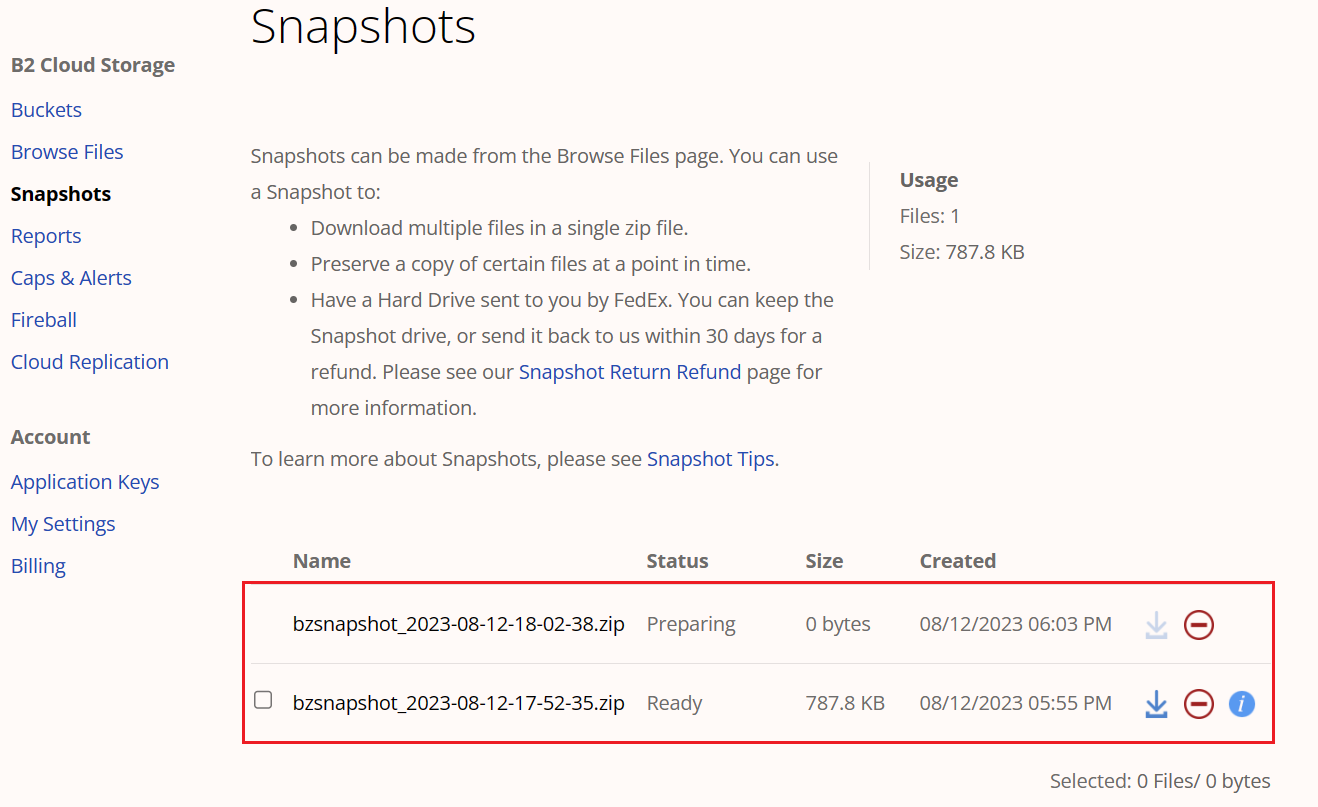Select Snapshots in the sidebar

click(61, 194)
